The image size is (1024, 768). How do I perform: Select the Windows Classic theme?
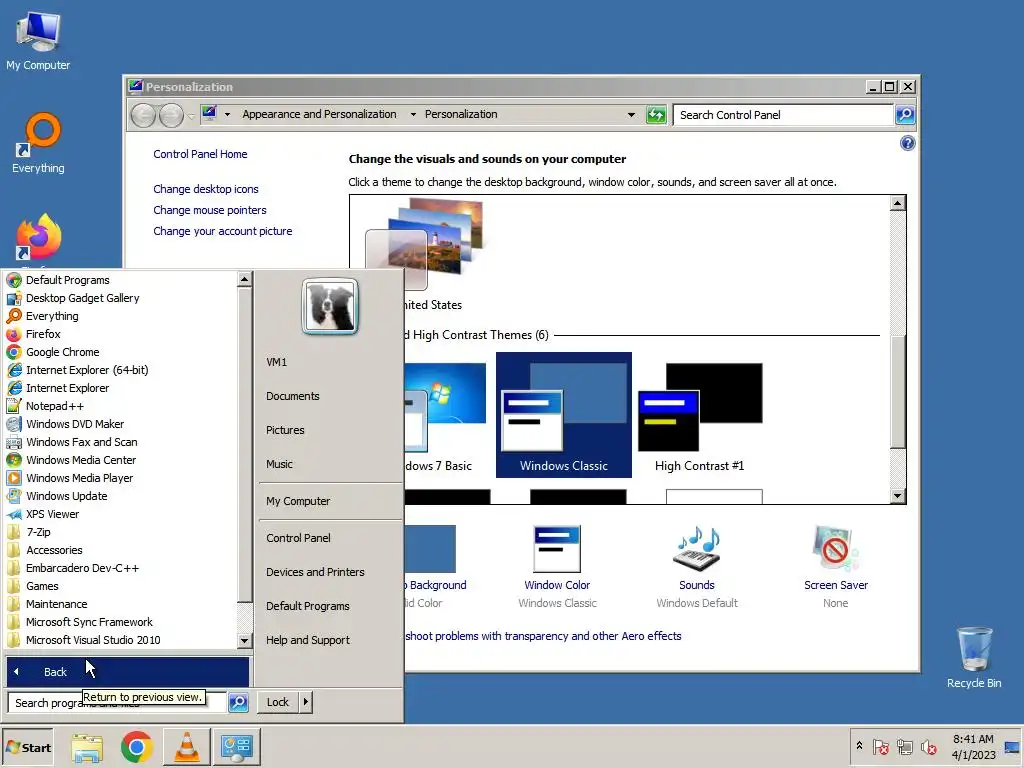click(564, 415)
